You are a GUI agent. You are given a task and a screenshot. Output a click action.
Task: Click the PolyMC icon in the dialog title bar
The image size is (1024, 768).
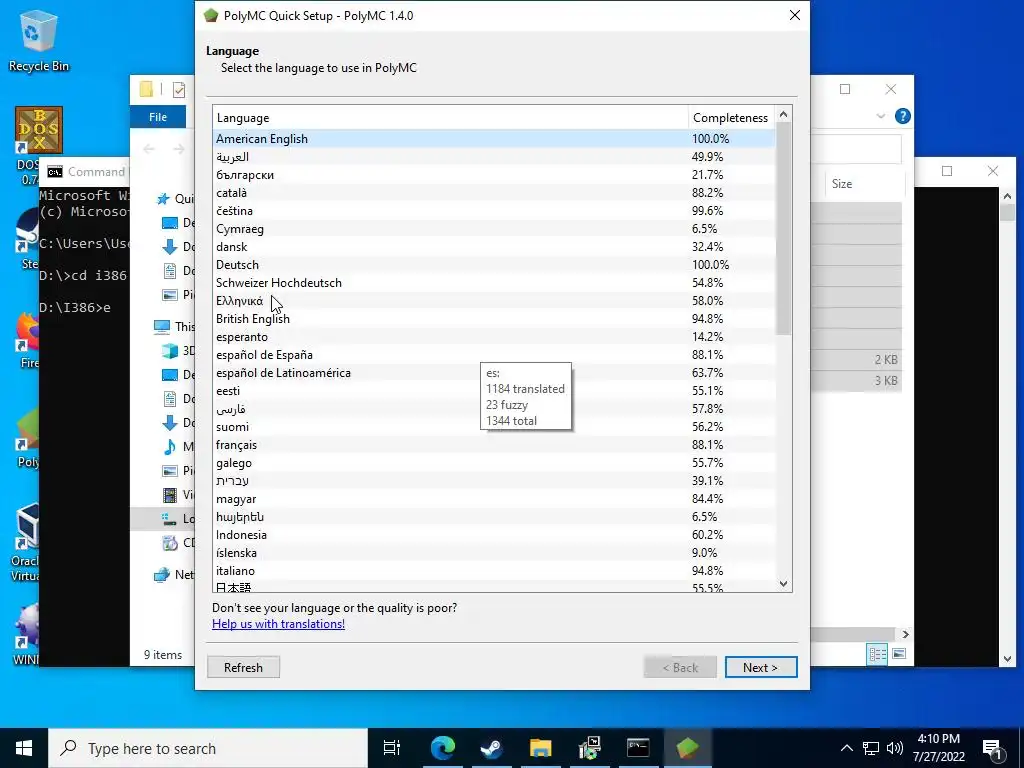[x=210, y=15]
